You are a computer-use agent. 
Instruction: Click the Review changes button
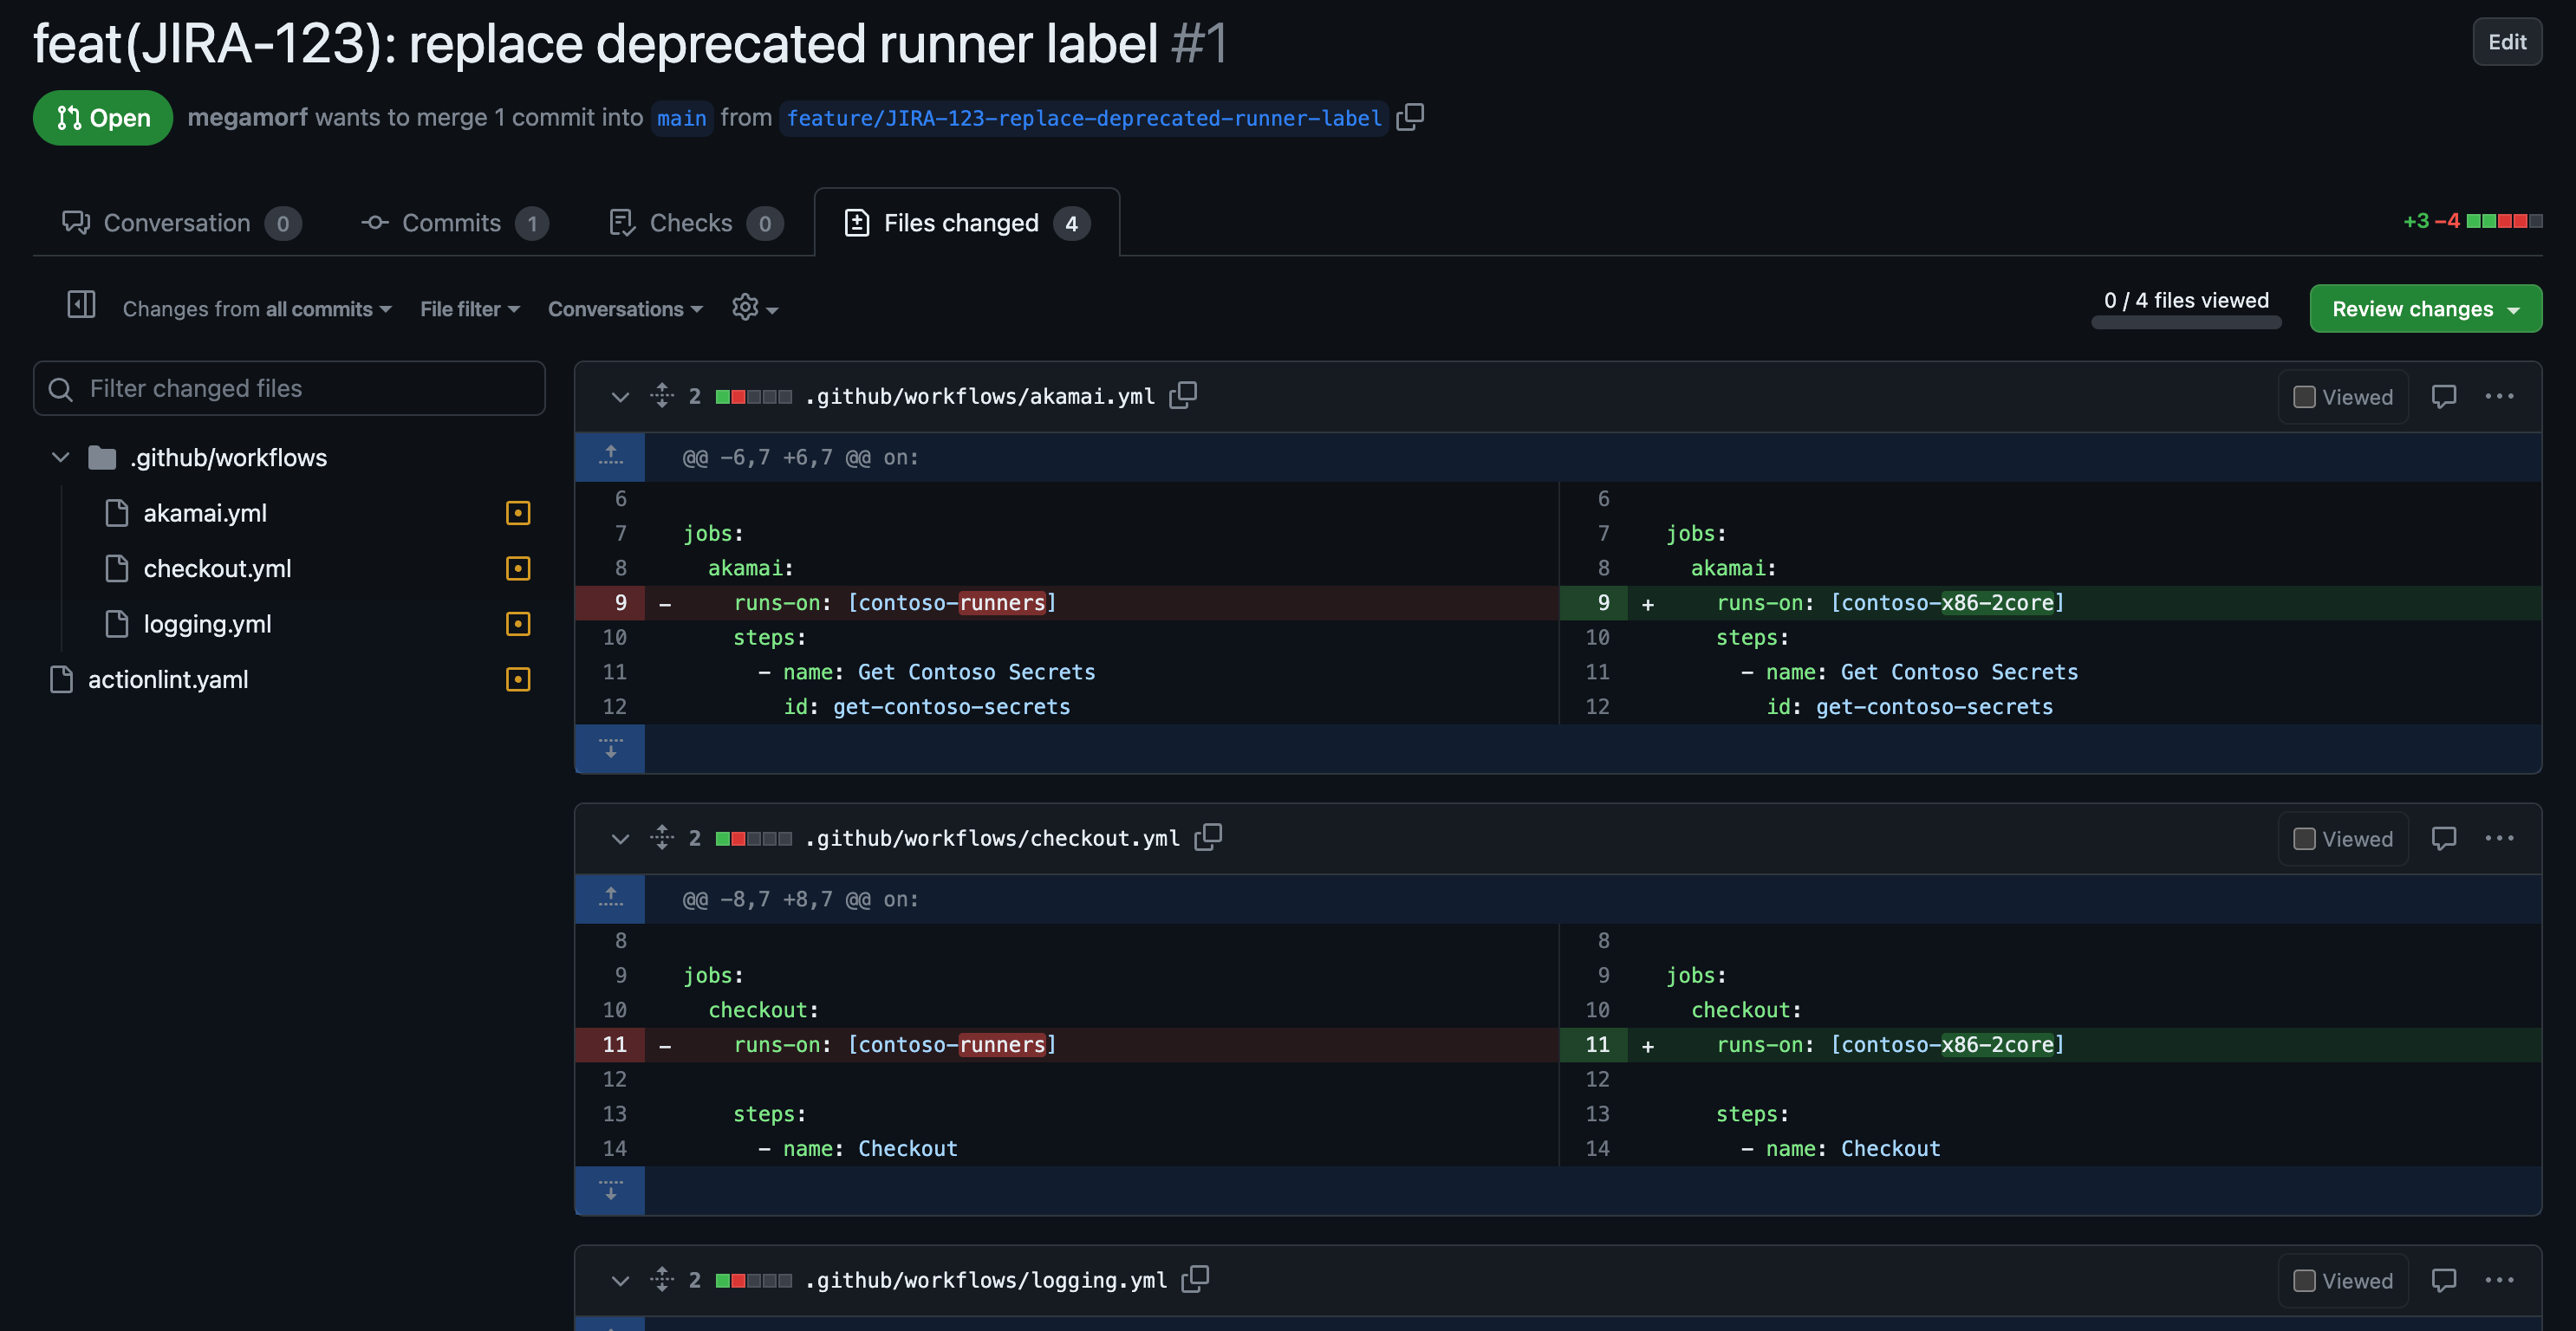click(x=2424, y=309)
